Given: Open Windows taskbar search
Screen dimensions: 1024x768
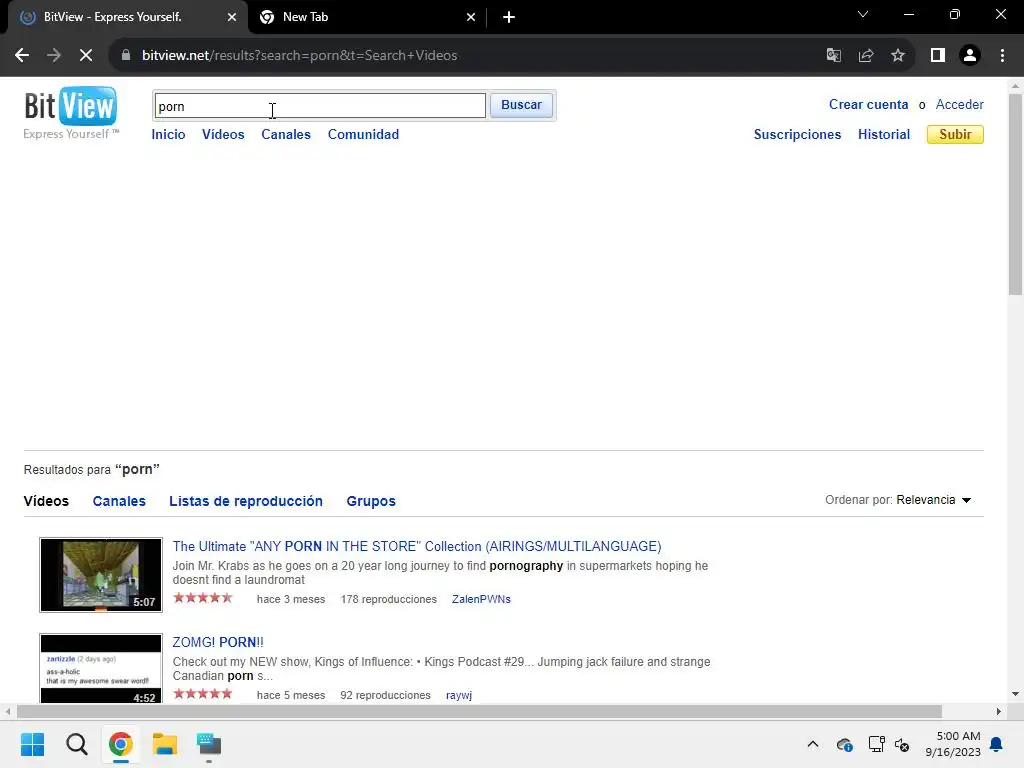Looking at the screenshot, I should [x=76, y=744].
